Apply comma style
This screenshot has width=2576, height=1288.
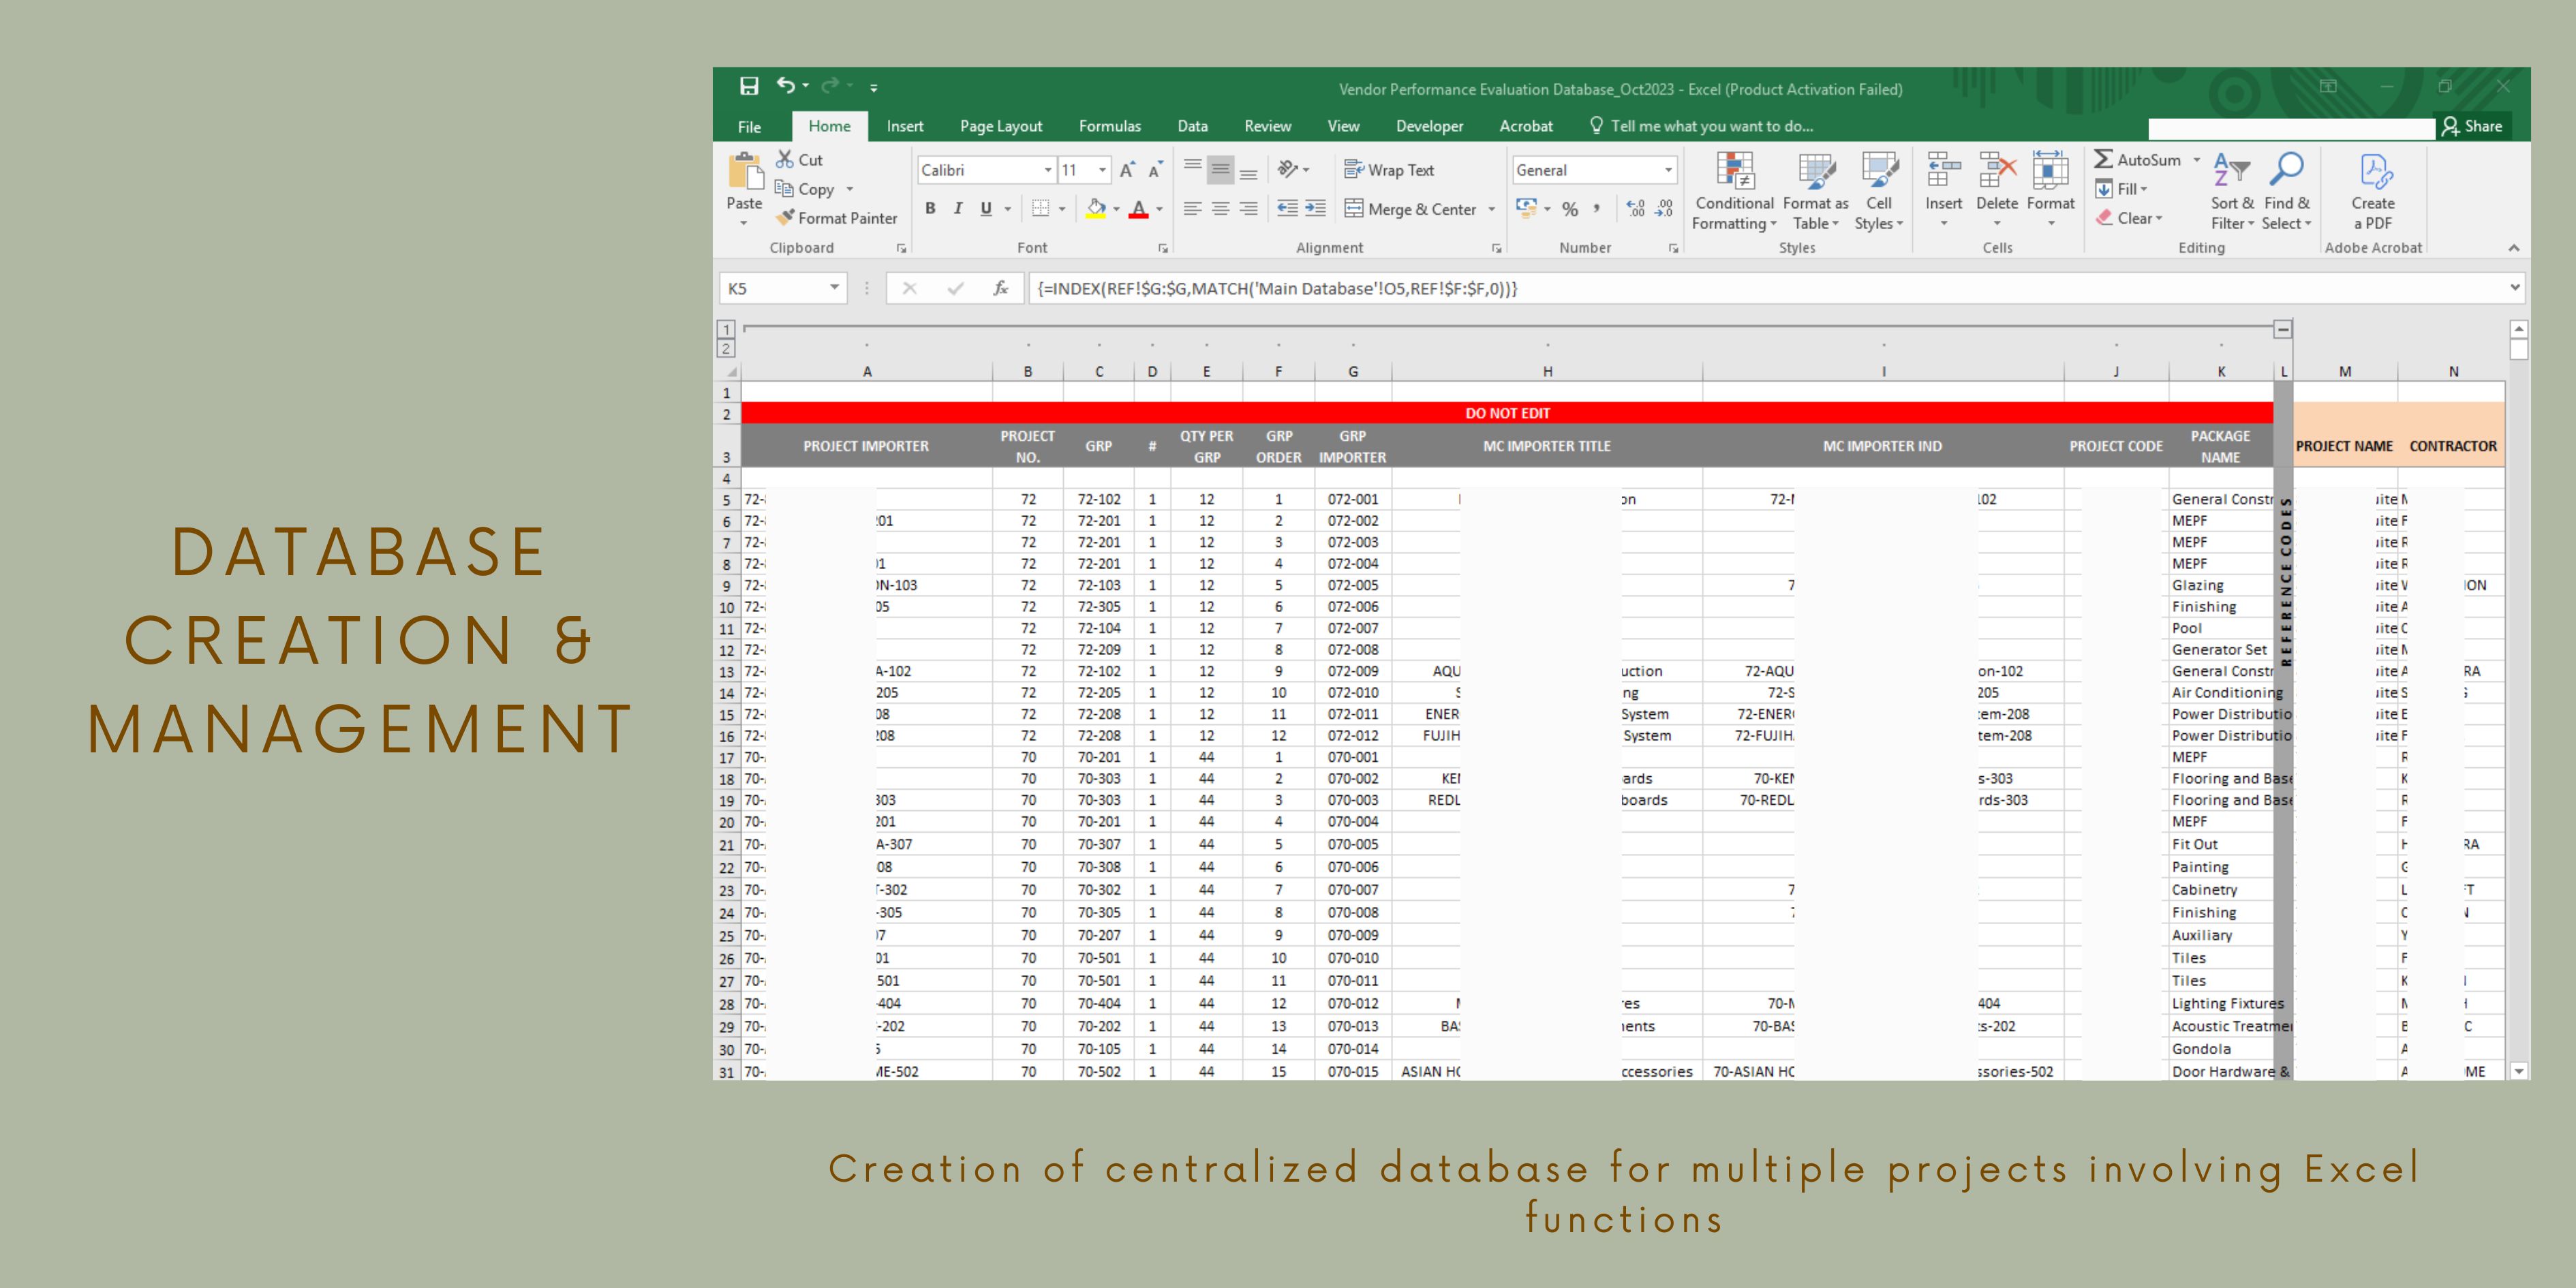point(1597,208)
